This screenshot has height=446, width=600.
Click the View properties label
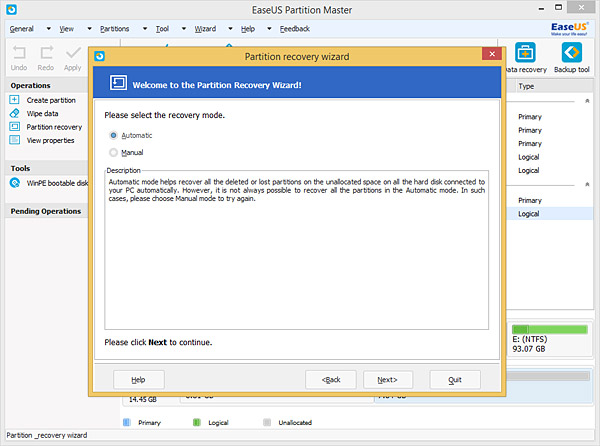(51, 140)
